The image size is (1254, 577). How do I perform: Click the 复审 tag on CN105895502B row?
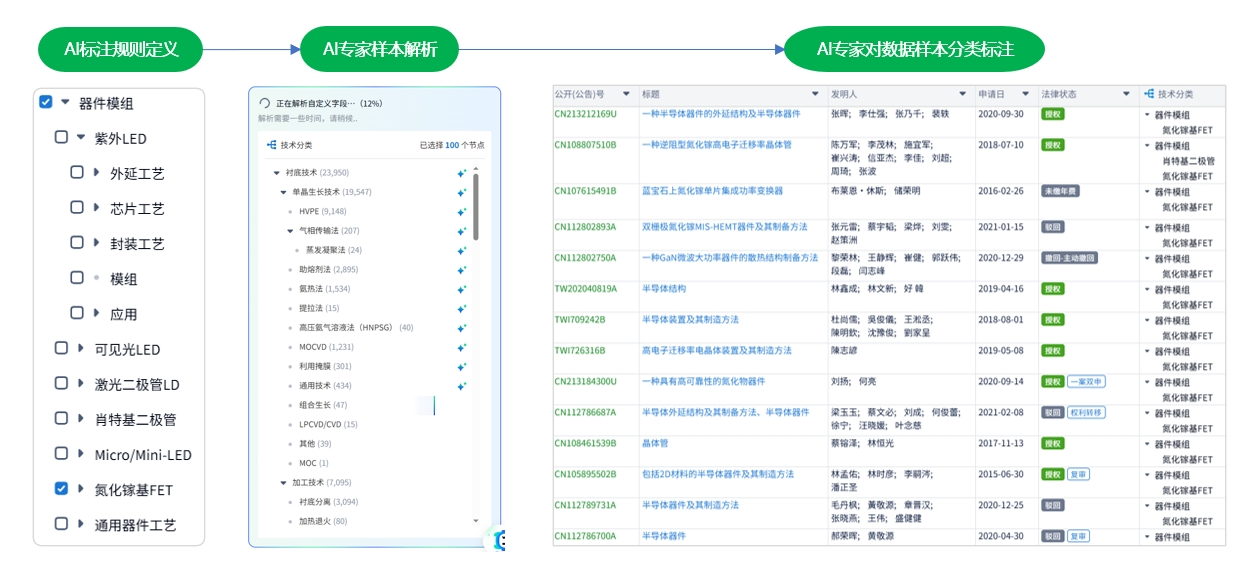[x=1078, y=474]
